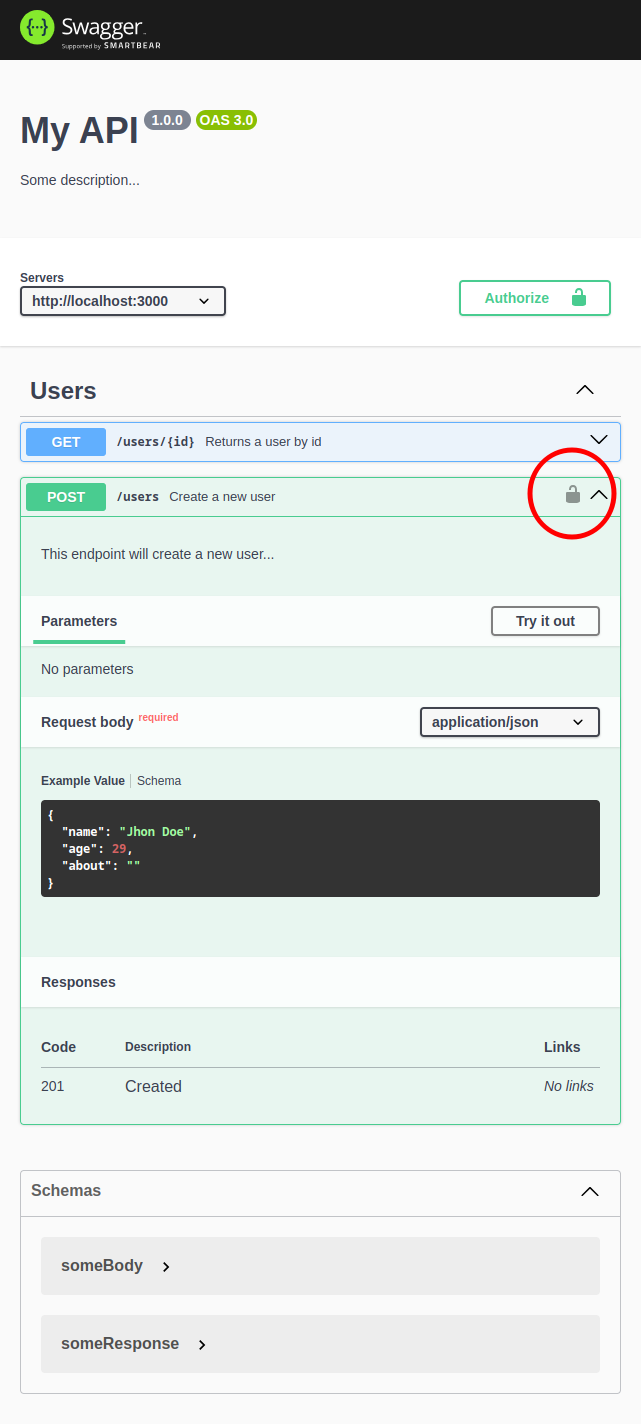The height and width of the screenshot is (1424, 641).
Task: Expand the GET /users/{id} operation chevron
Action: click(x=599, y=440)
